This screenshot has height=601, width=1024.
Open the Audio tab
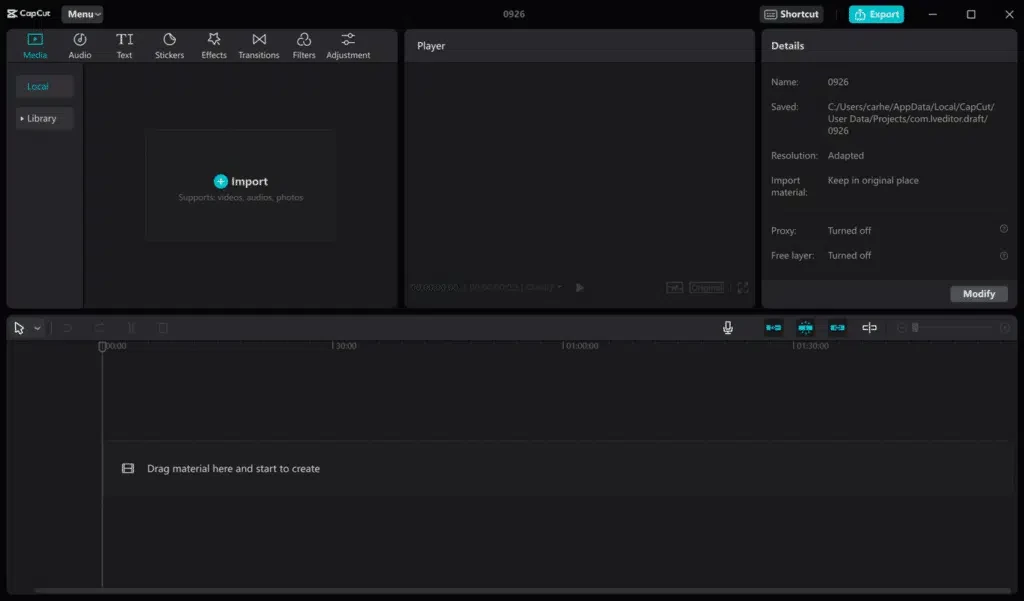pyautogui.click(x=80, y=45)
